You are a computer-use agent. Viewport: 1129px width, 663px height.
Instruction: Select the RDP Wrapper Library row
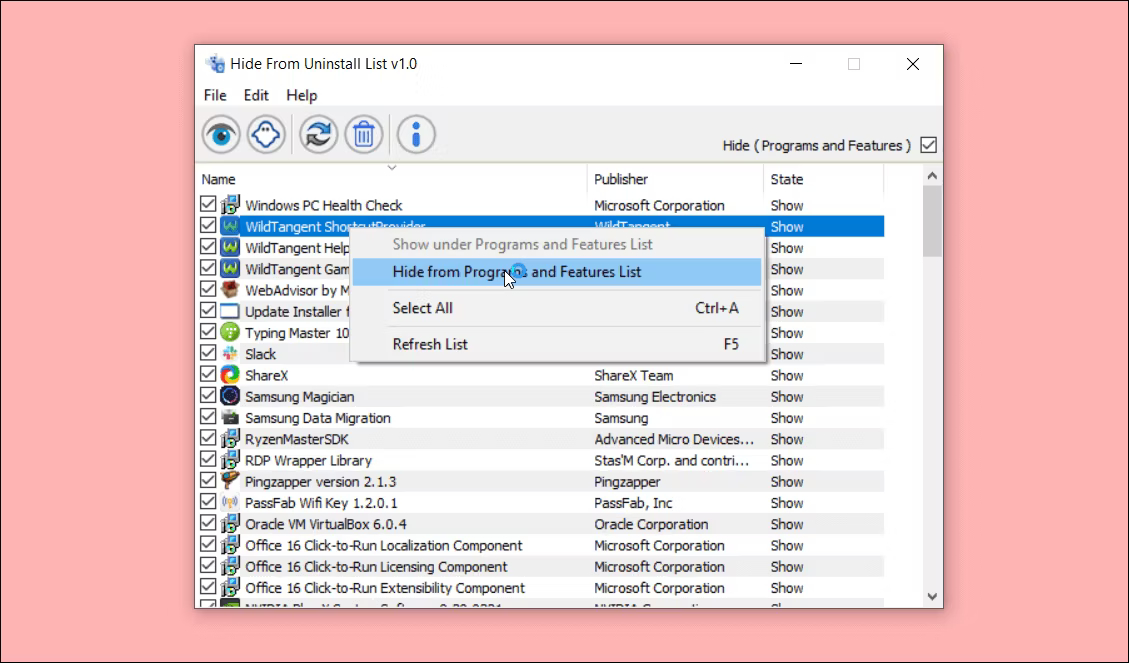[540, 460]
